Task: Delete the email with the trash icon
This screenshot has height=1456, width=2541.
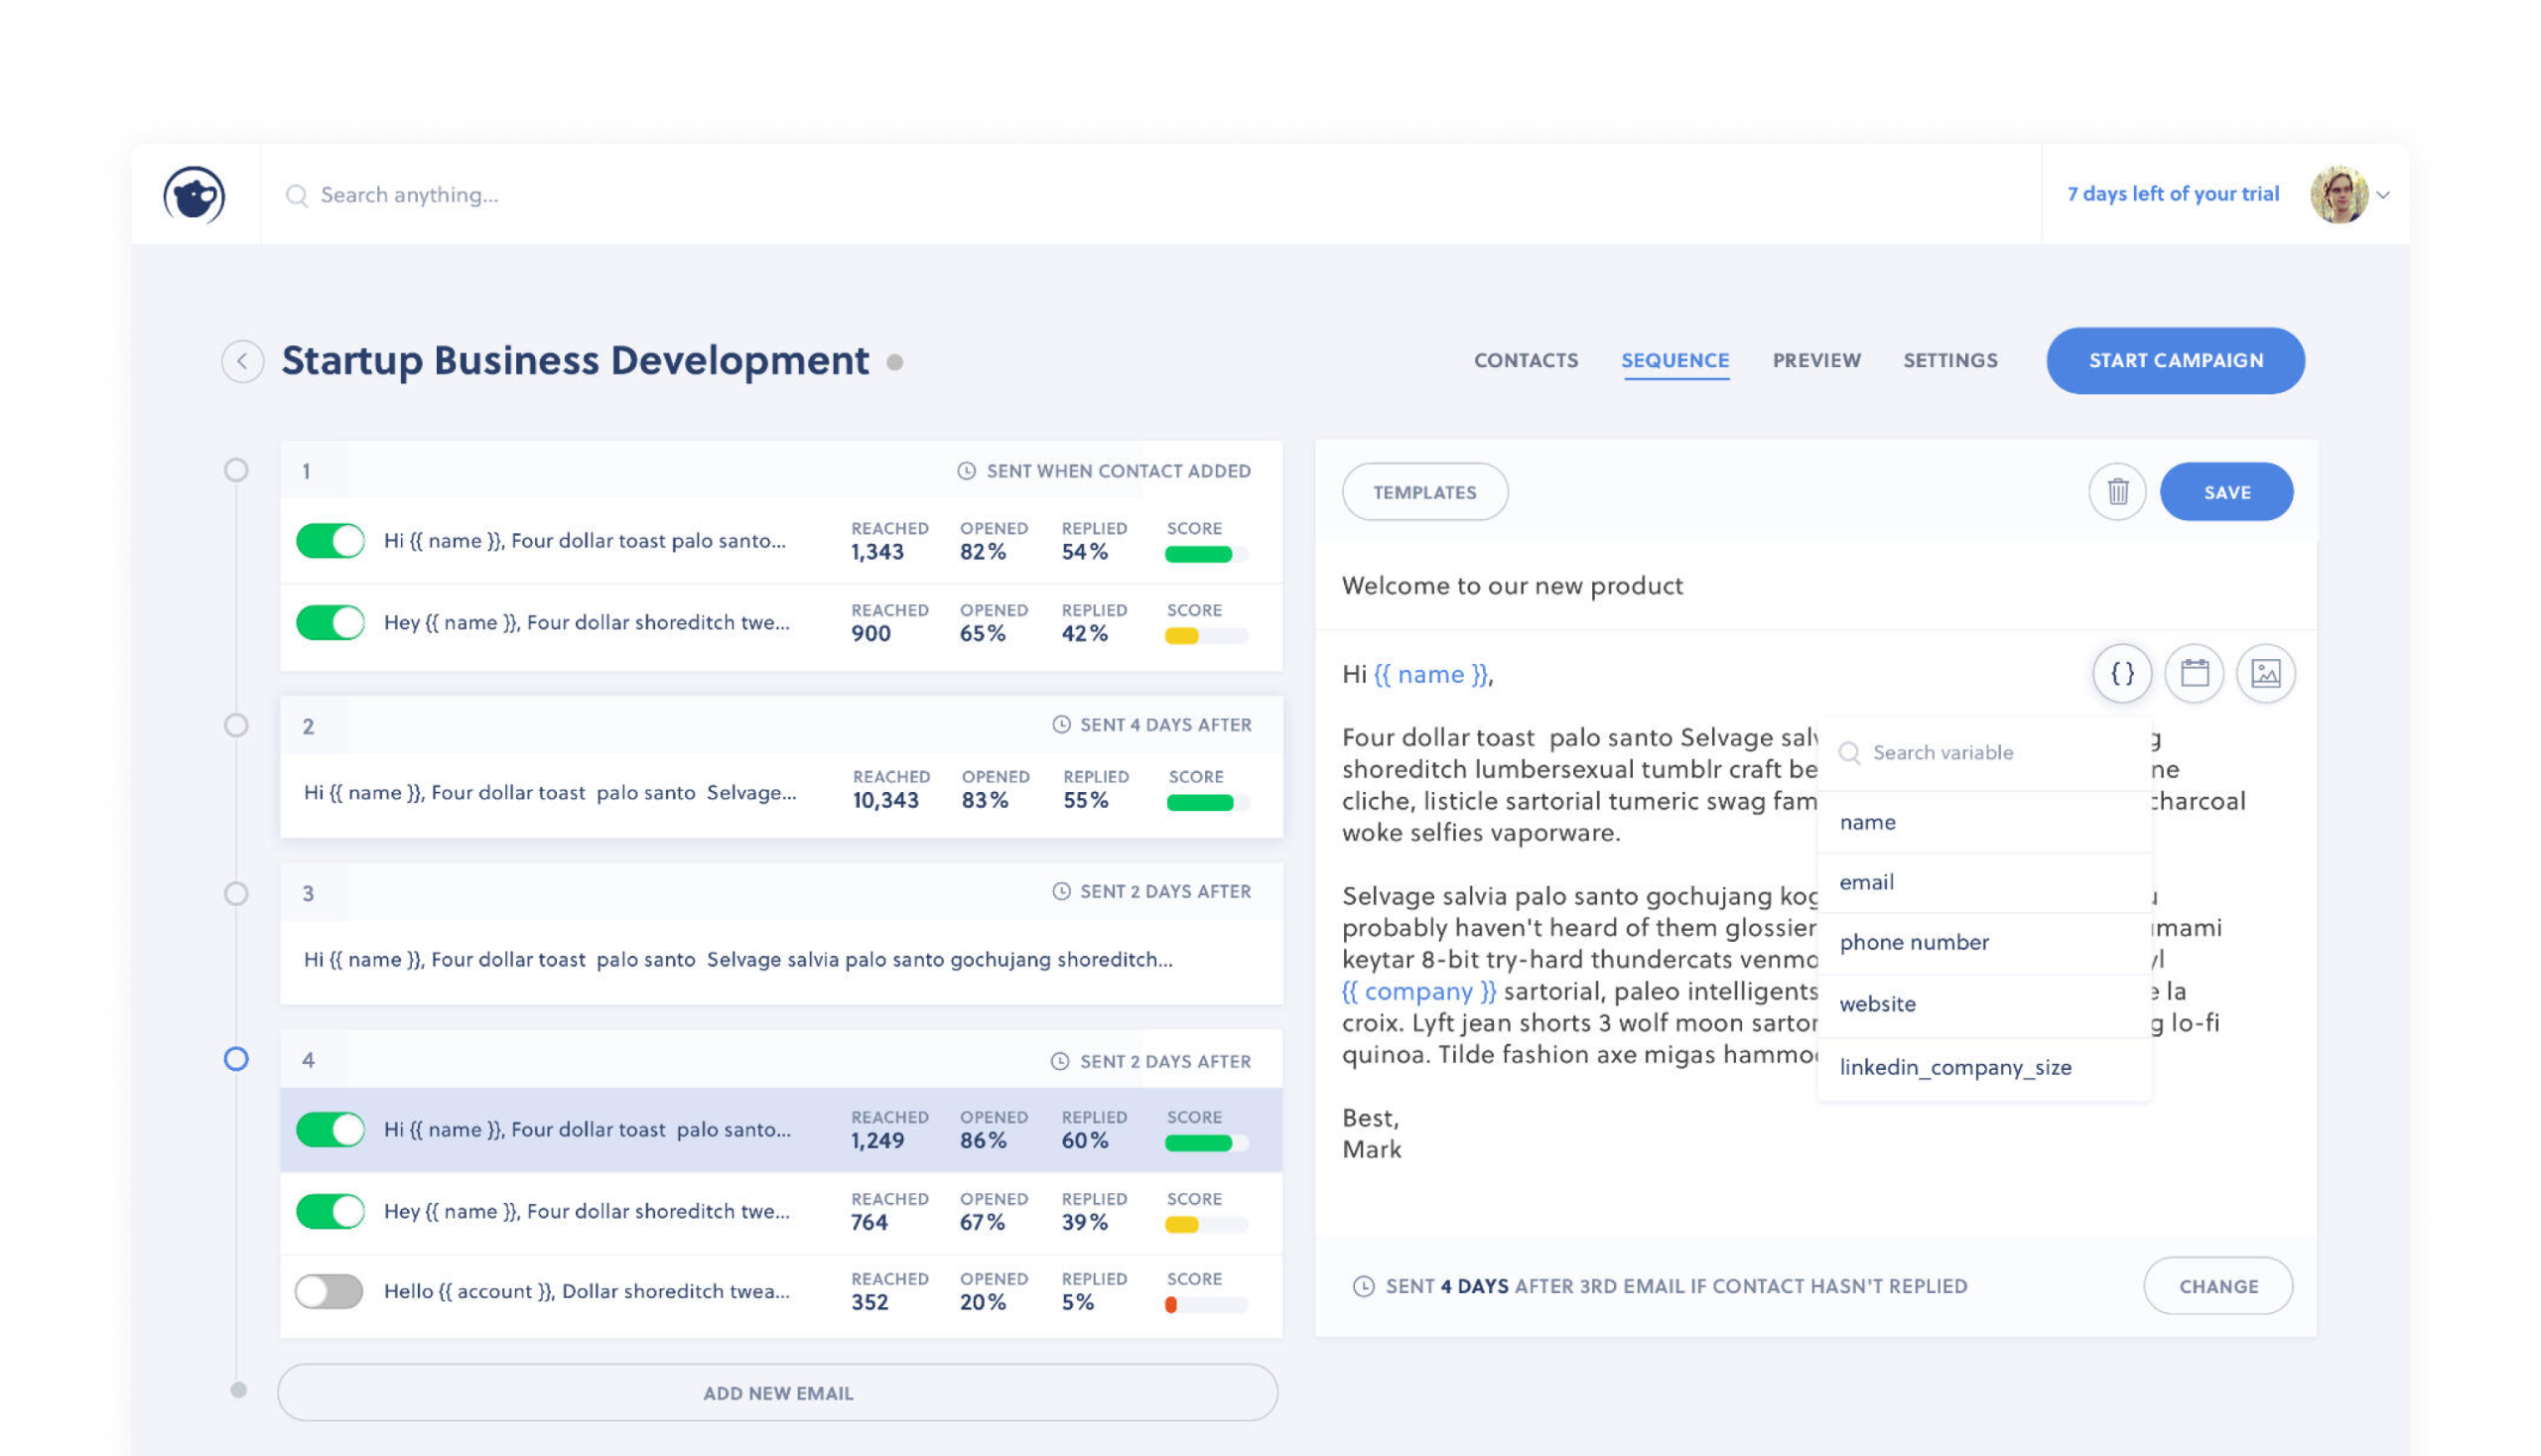Action: 2117,492
